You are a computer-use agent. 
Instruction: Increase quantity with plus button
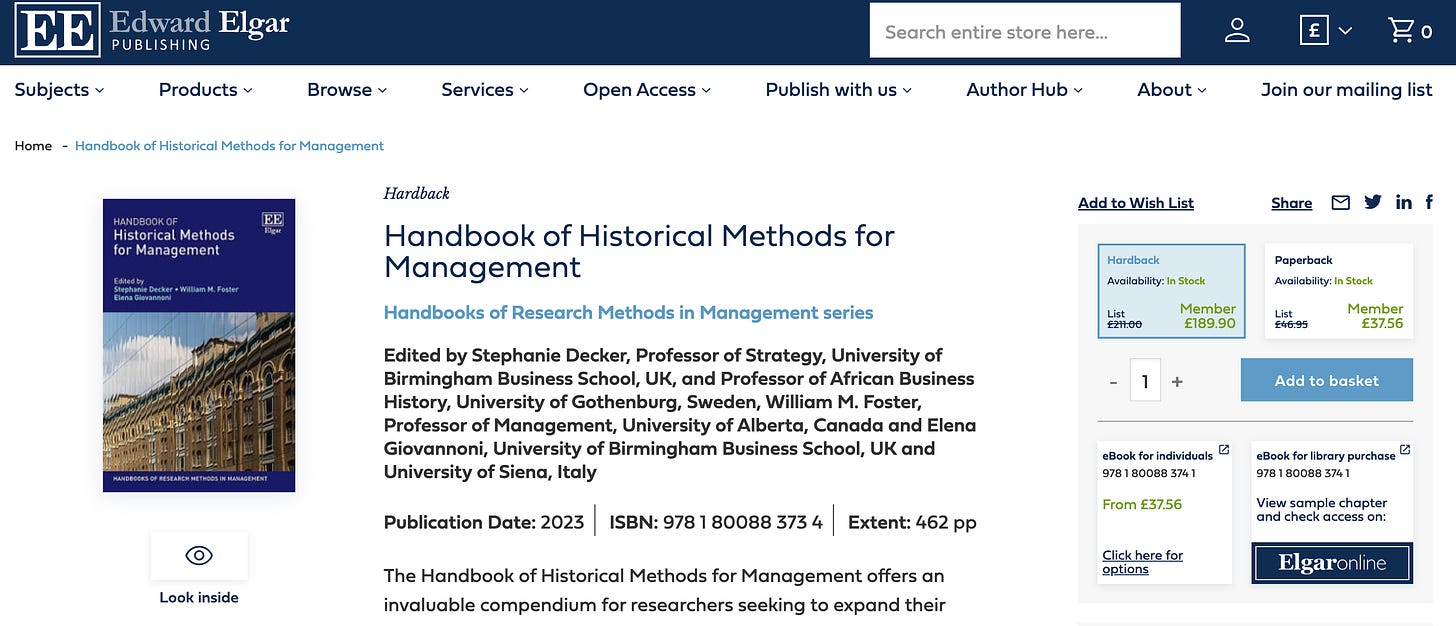pos(1177,381)
